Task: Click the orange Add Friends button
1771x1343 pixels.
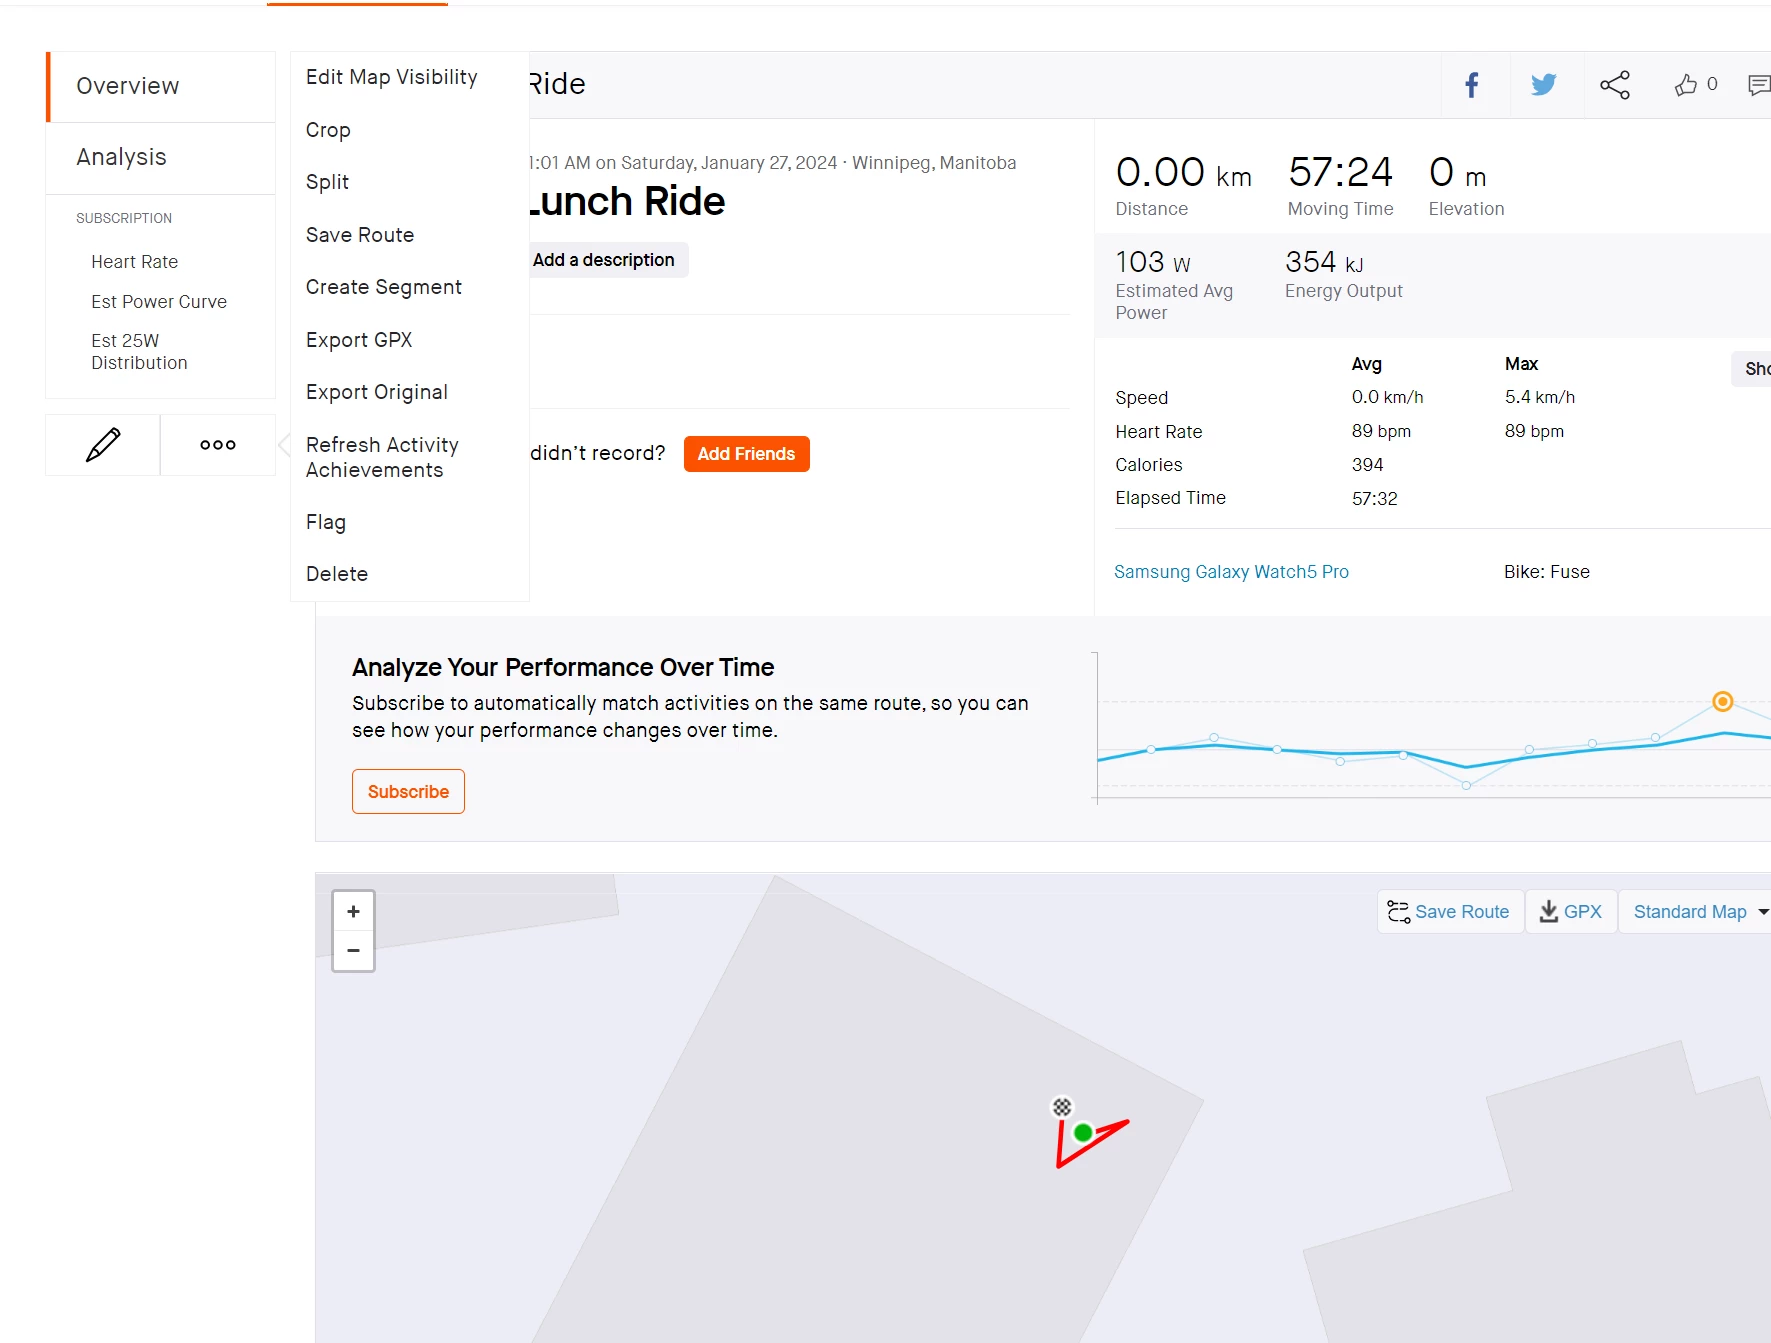Action: tap(747, 454)
